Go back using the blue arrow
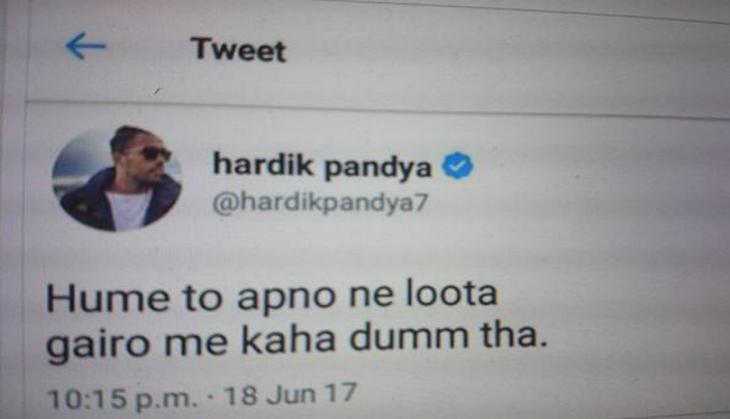Image resolution: width=730 pixels, height=419 pixels. 86,46
